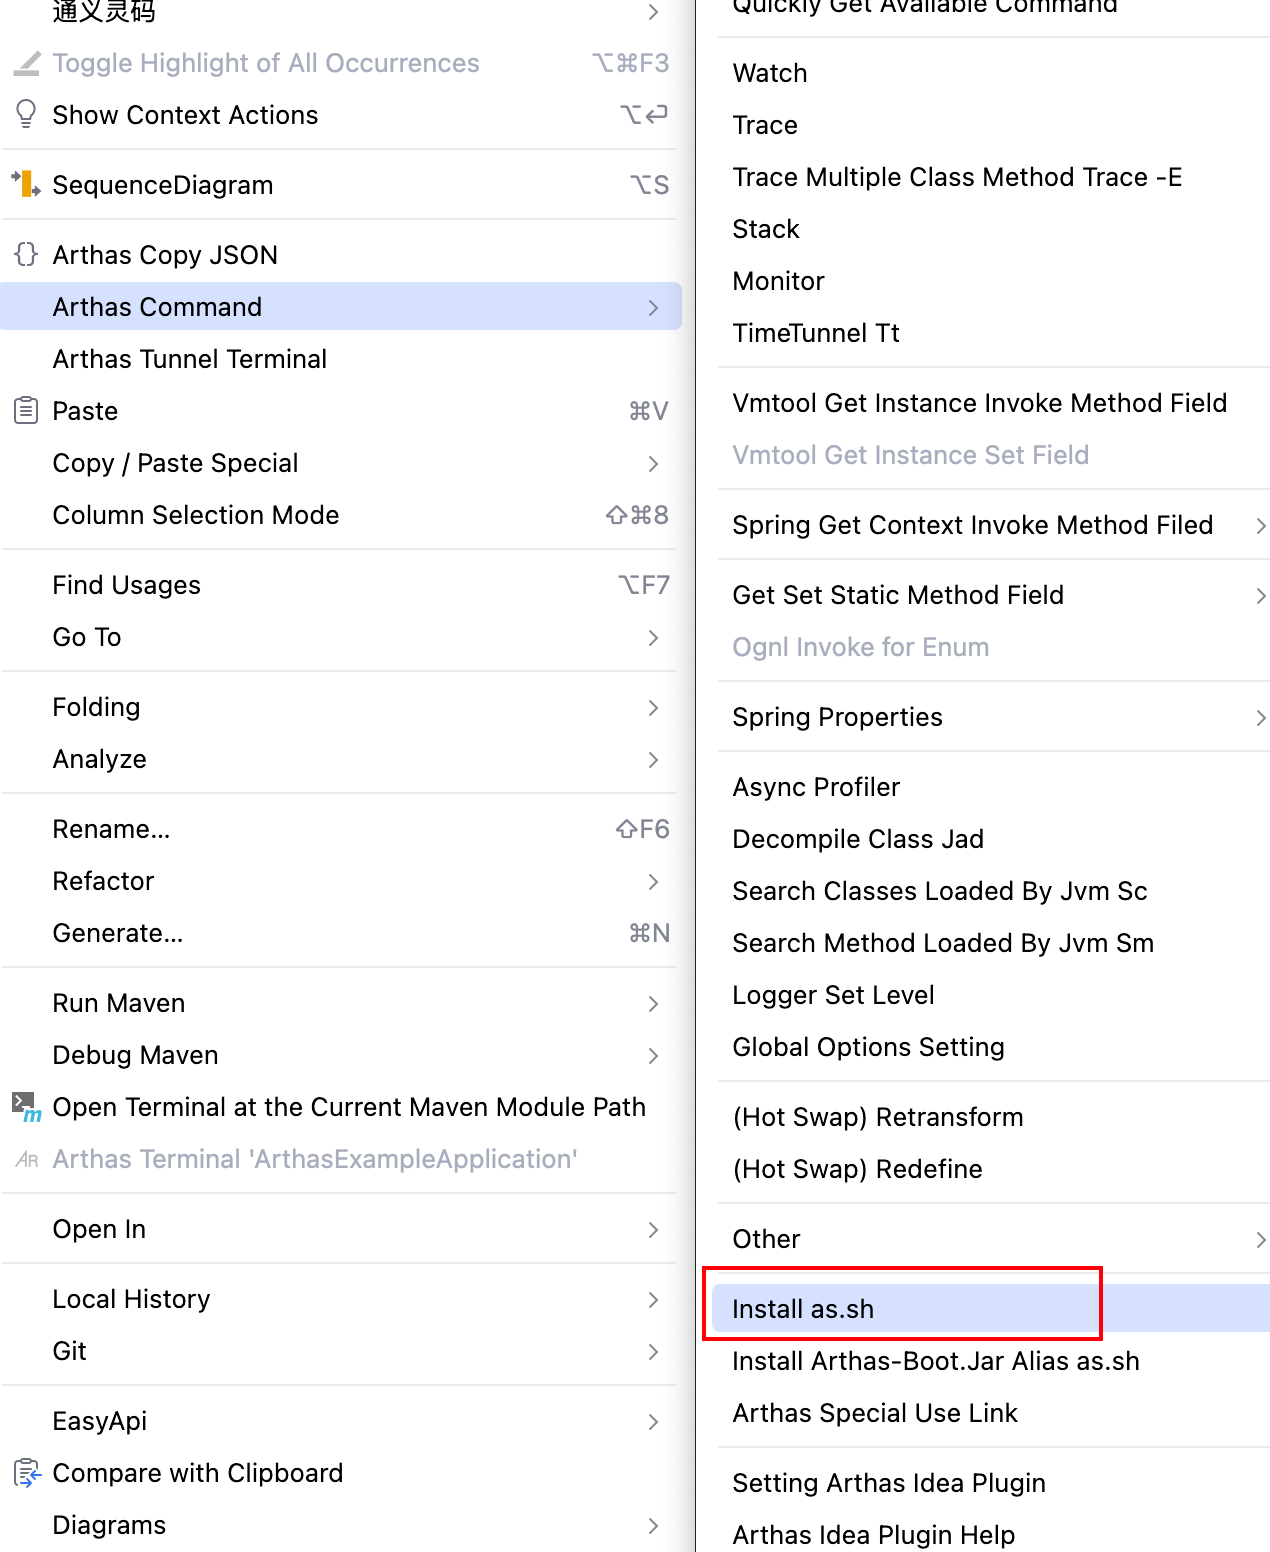Select Install as.sh menu item

803,1309
